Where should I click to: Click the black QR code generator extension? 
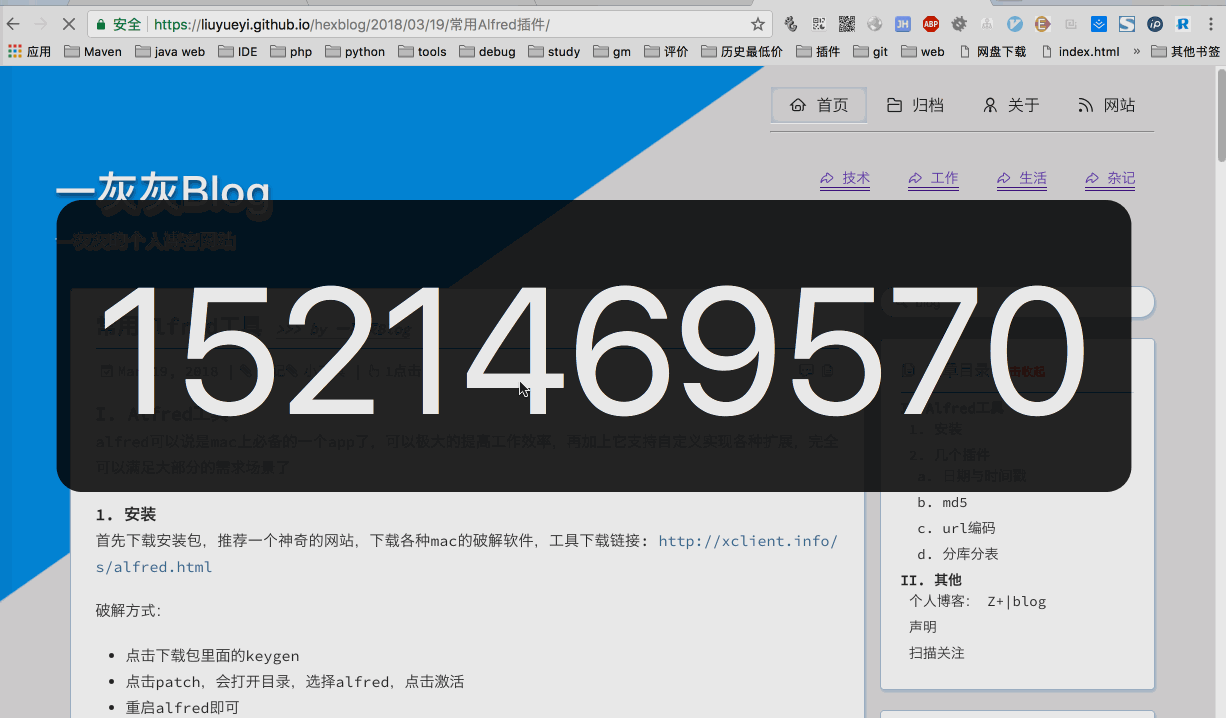click(x=847, y=24)
